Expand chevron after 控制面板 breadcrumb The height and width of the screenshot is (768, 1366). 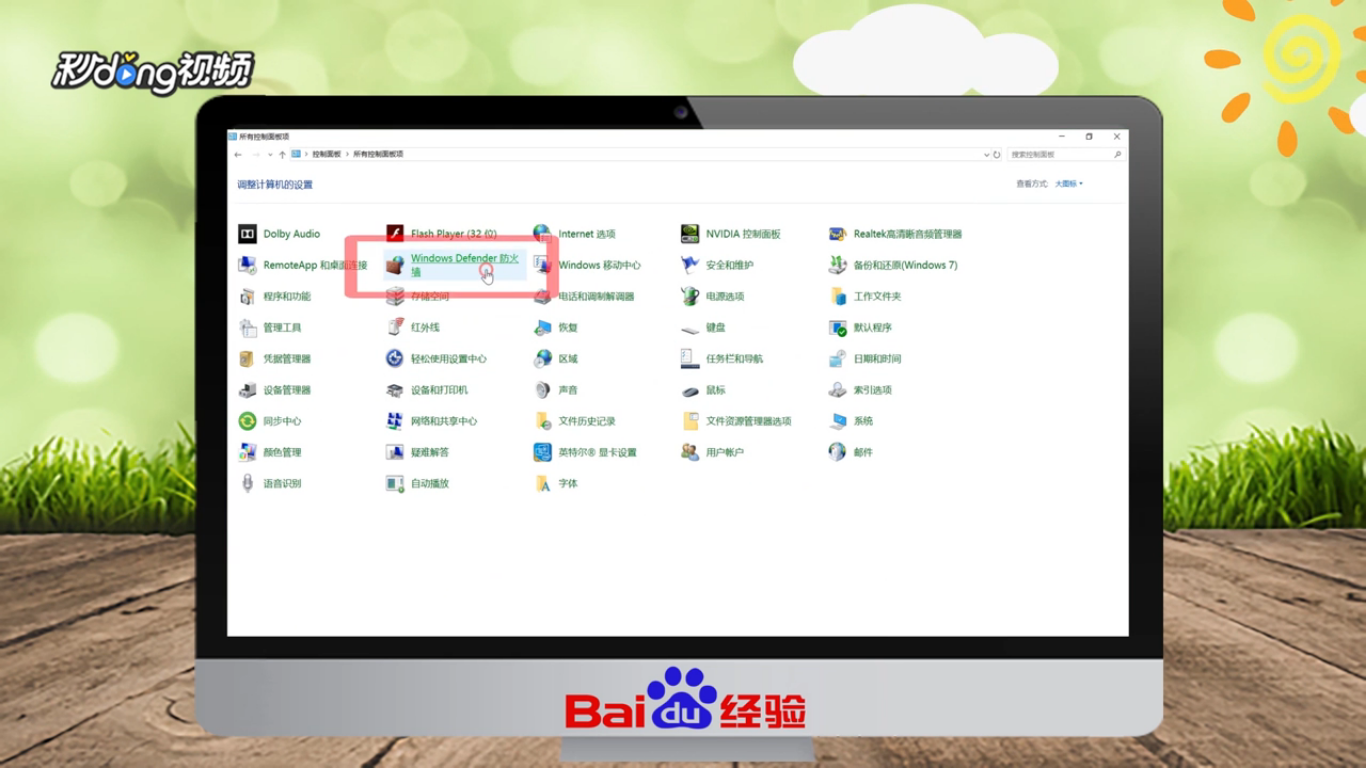[x=347, y=155]
